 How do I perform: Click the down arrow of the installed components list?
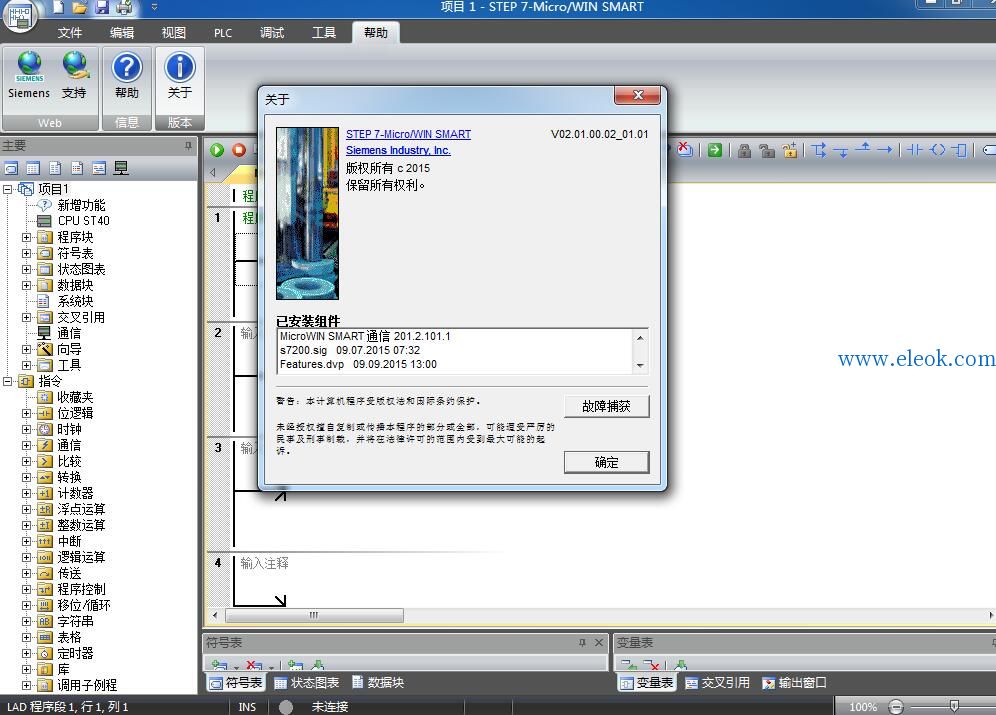(x=640, y=365)
